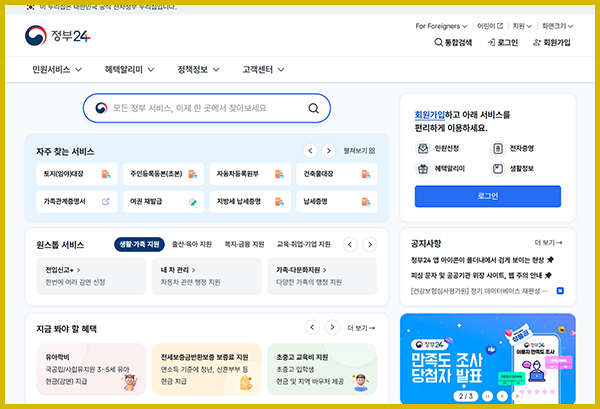Open the 민원서비스 menu
Image resolution: width=600 pixels, height=409 pixels.
pos(57,69)
